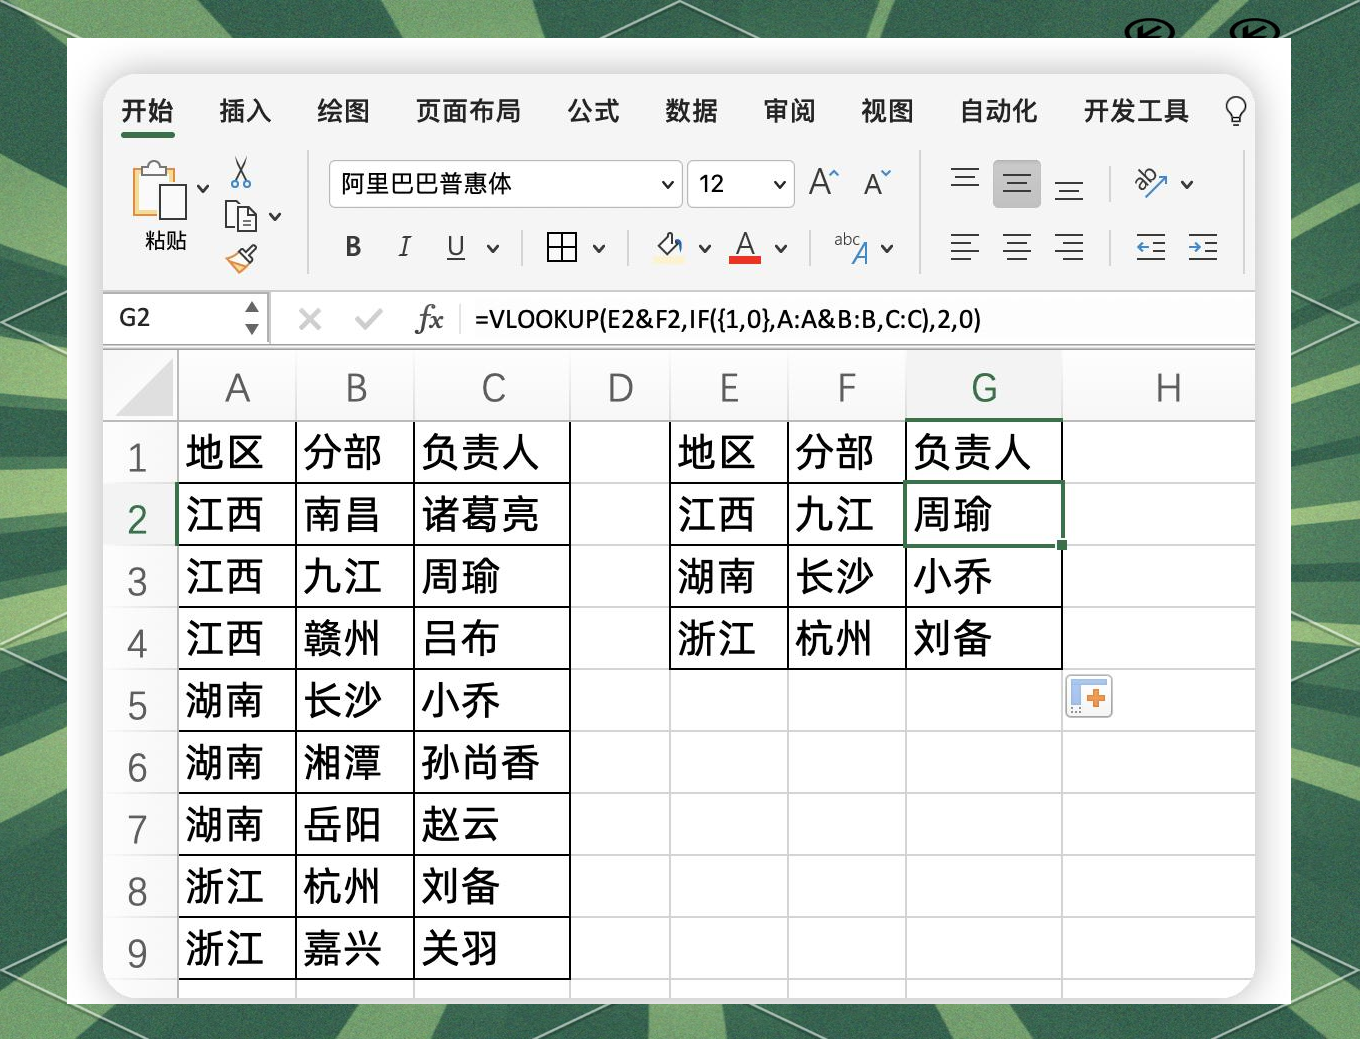Click the phonetic abc text icon
The height and width of the screenshot is (1039, 1360).
[x=851, y=247]
